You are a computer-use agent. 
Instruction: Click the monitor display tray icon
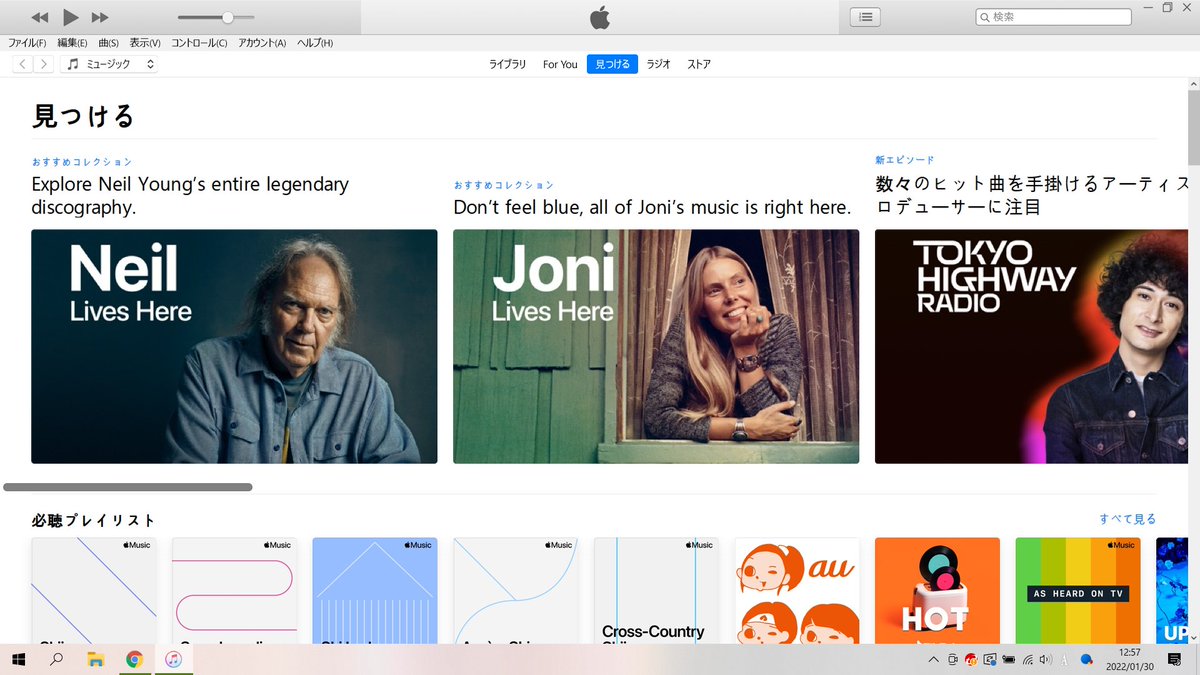990,660
